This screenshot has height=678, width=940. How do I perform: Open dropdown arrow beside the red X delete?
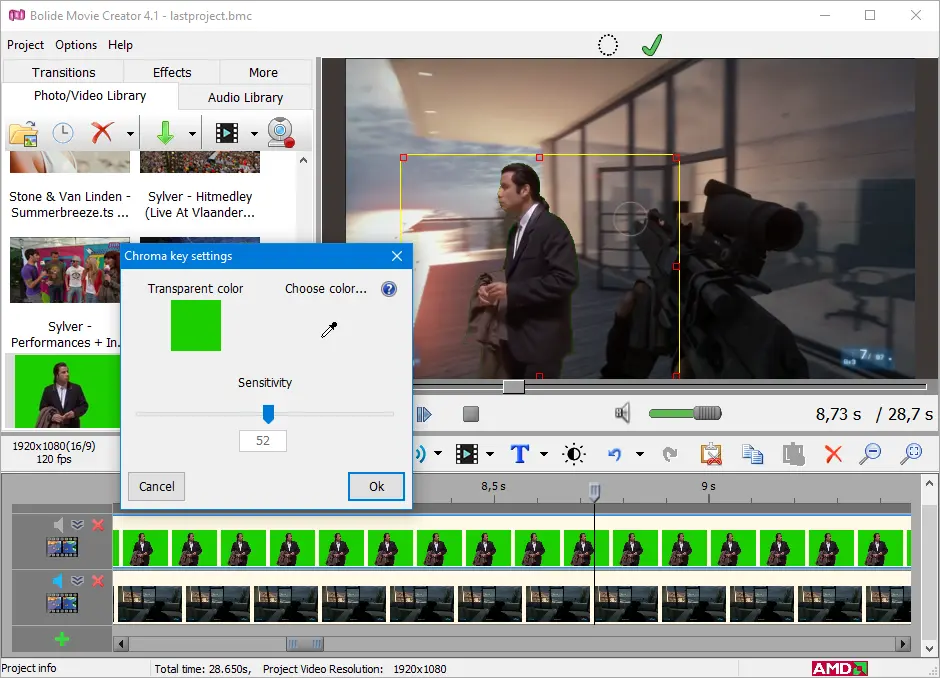[130, 134]
